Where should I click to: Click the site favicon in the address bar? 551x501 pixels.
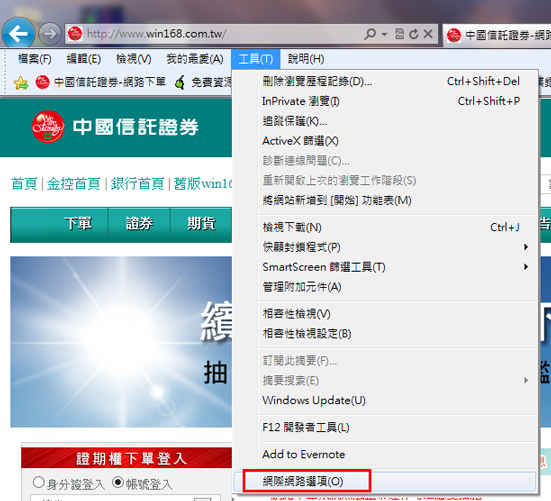(x=75, y=34)
